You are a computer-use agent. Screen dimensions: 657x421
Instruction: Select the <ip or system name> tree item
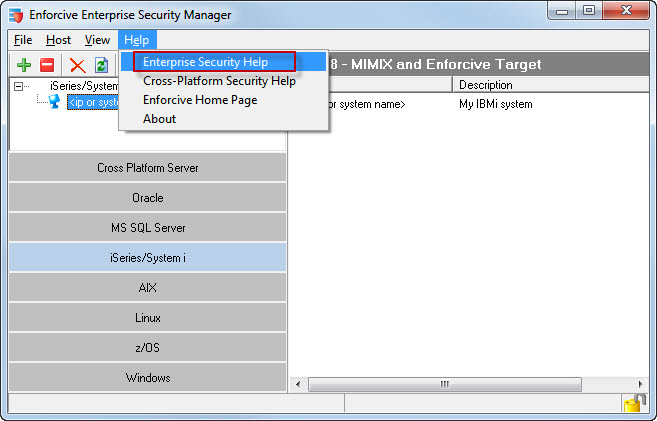(93, 102)
